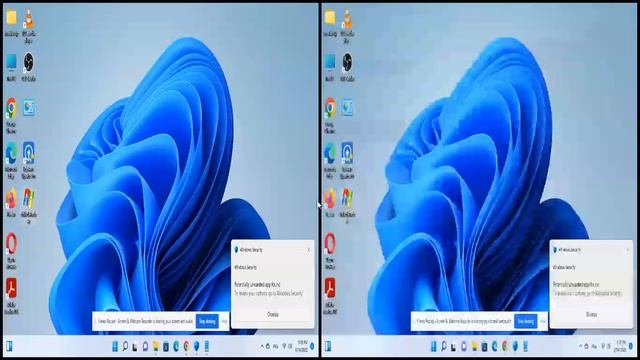
Task: Open OBS Studio shortcut on right desktop
Action: (347, 62)
